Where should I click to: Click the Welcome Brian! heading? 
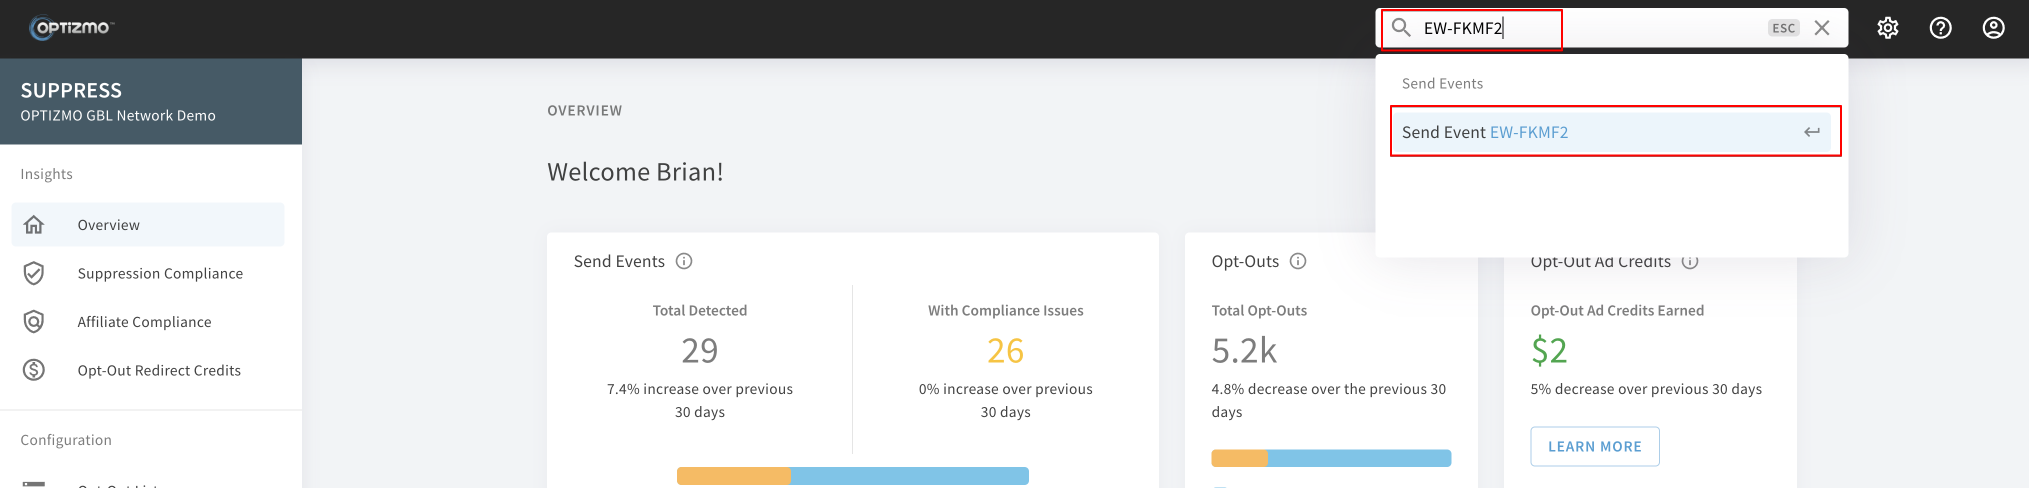pyautogui.click(x=635, y=172)
